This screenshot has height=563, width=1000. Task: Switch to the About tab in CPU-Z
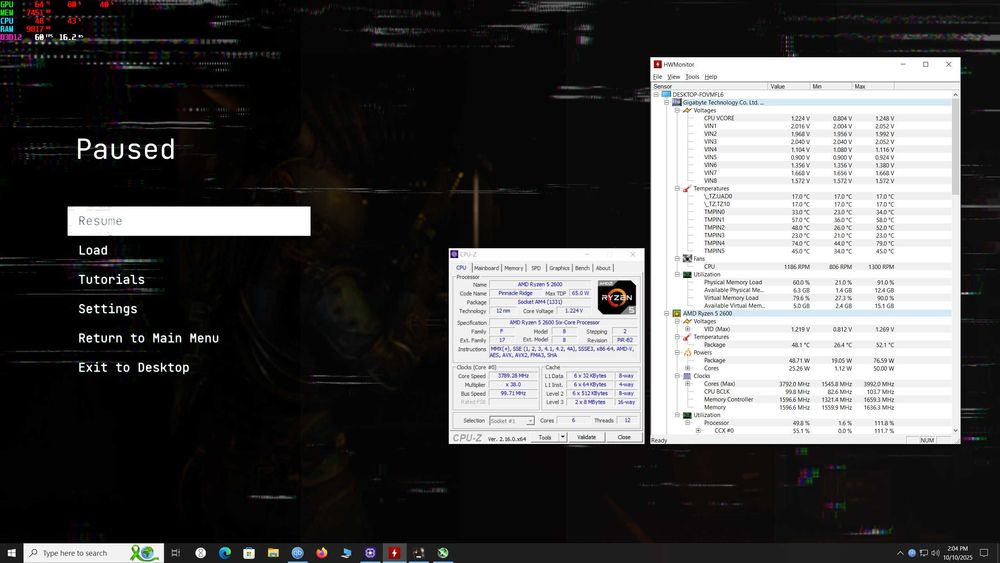(603, 268)
